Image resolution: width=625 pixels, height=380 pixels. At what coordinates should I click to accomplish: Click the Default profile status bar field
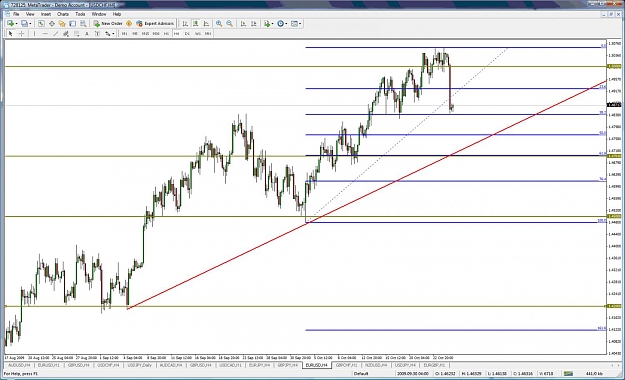point(373,374)
